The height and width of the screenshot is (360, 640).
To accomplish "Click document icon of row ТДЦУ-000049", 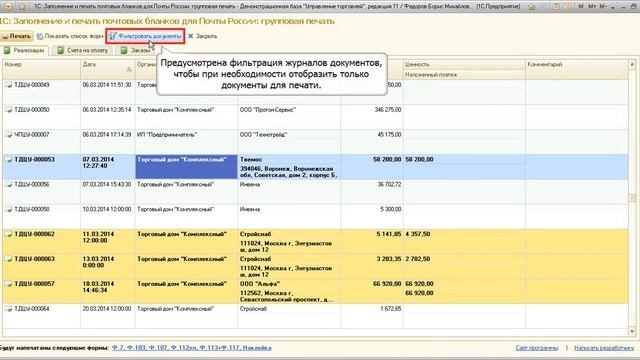I will pyautogui.click(x=9, y=85).
